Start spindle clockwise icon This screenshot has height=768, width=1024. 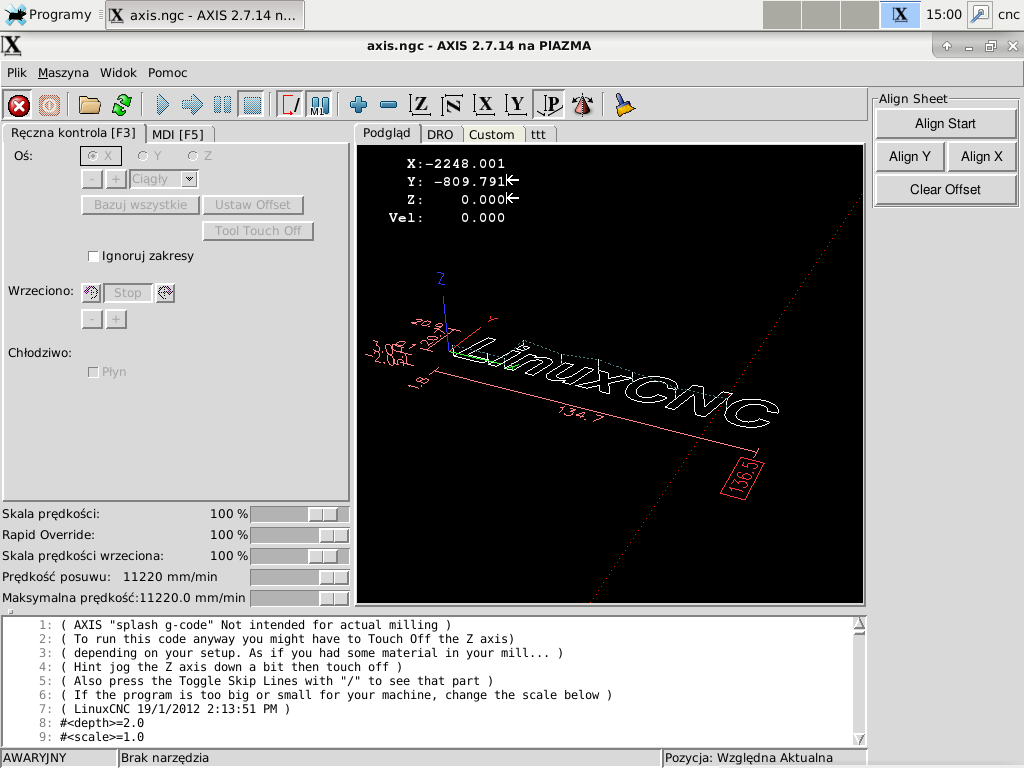165,293
